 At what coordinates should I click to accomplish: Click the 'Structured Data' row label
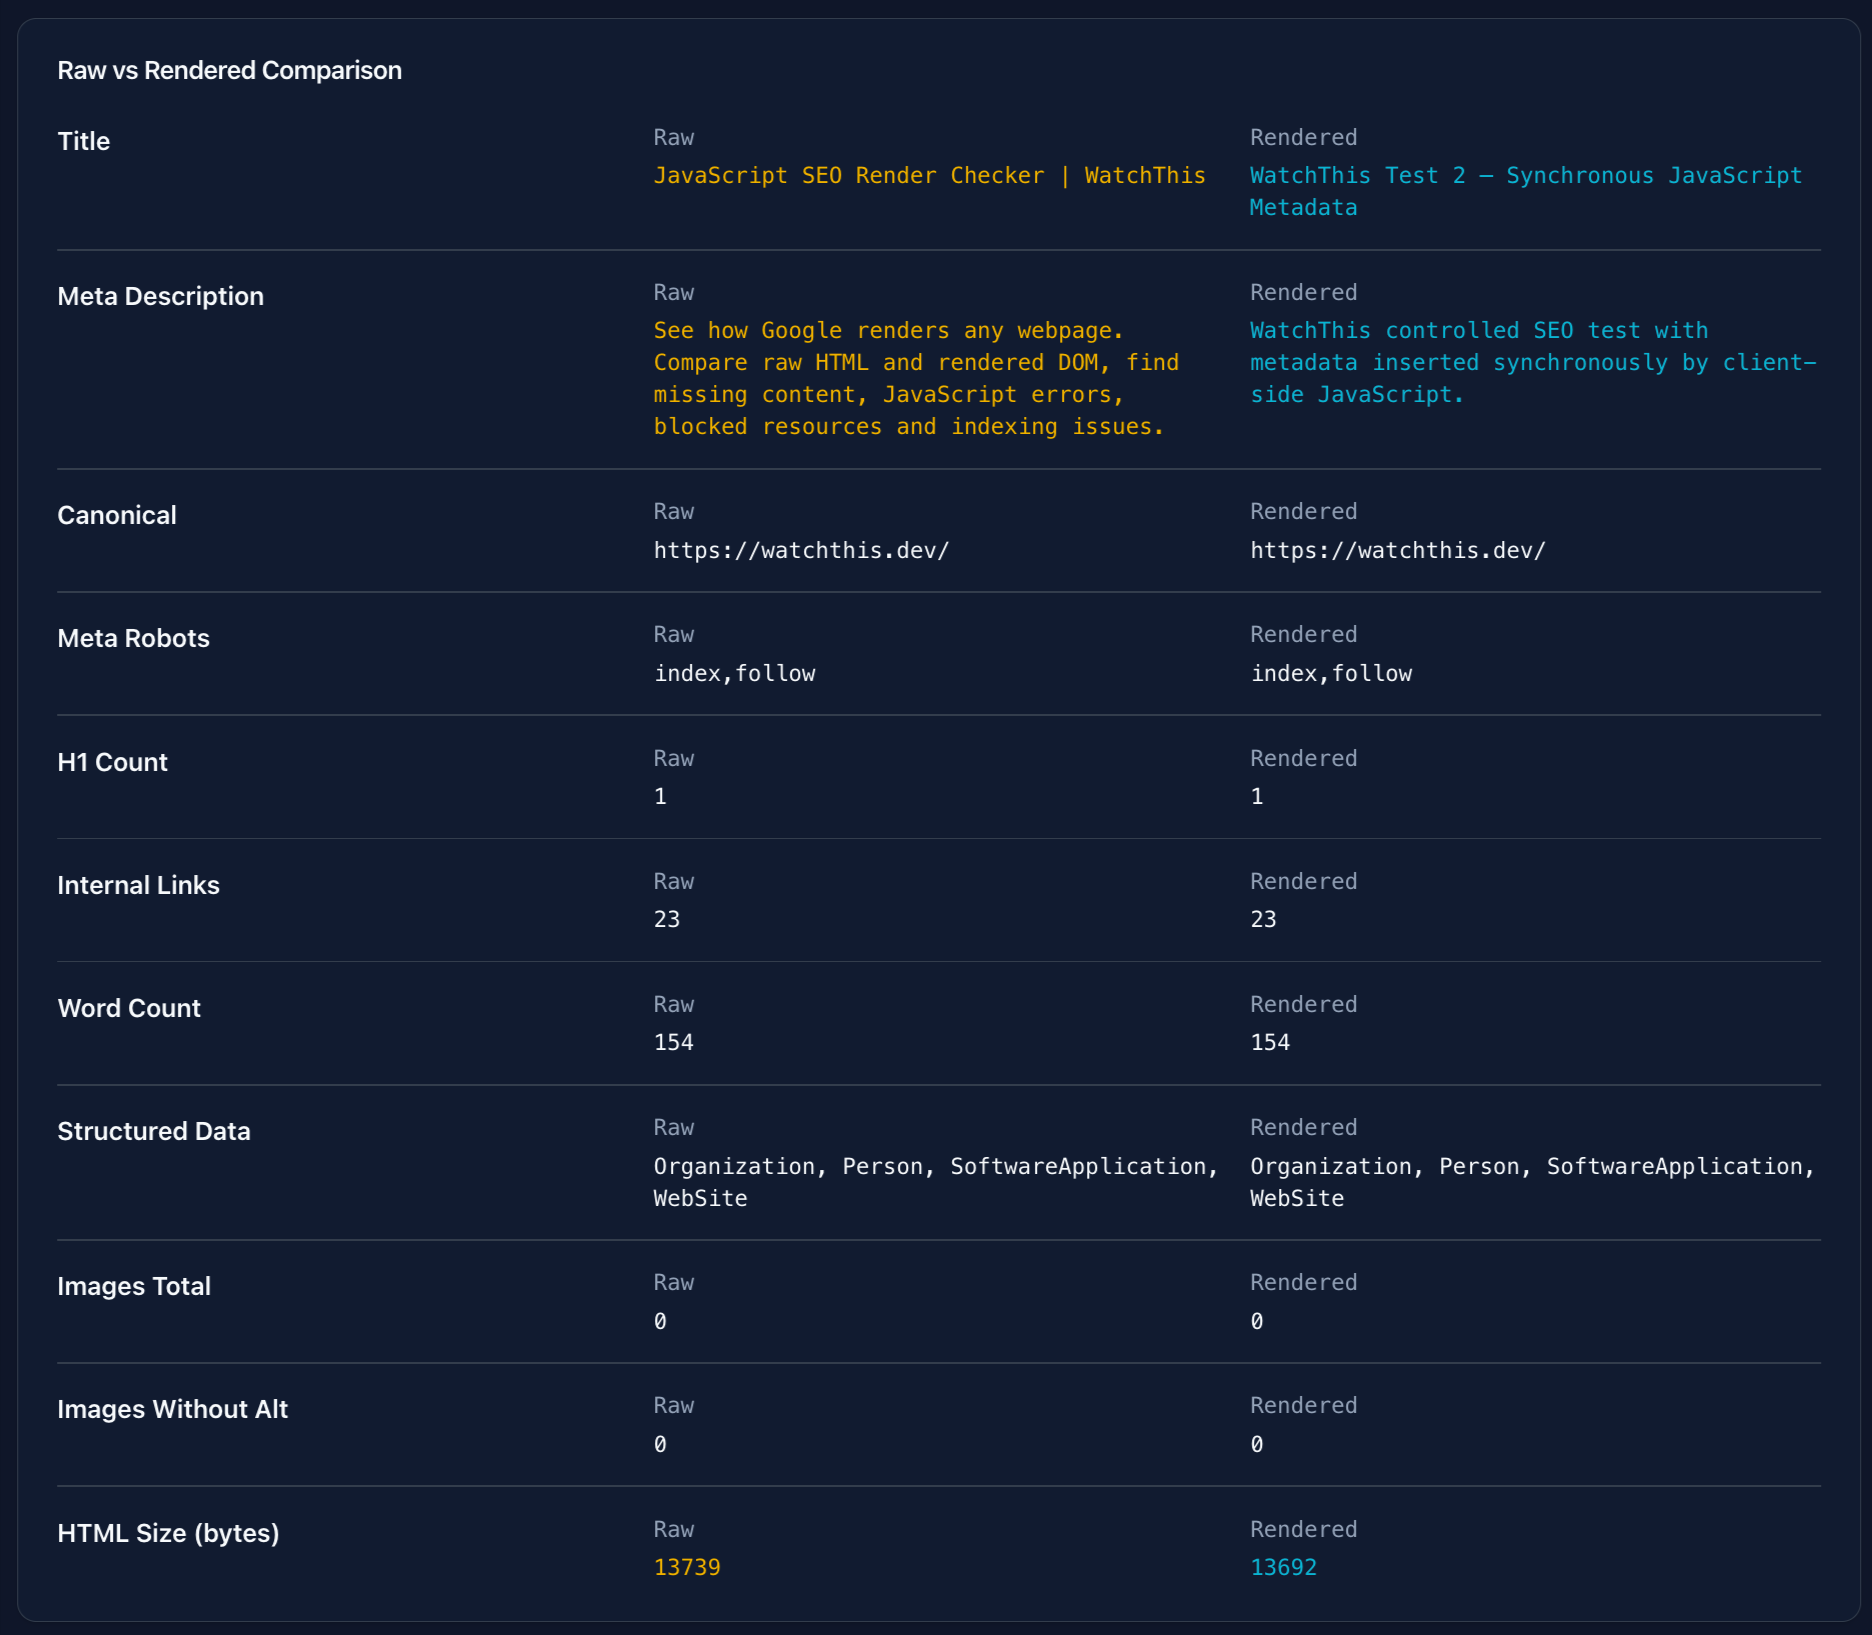point(154,1132)
